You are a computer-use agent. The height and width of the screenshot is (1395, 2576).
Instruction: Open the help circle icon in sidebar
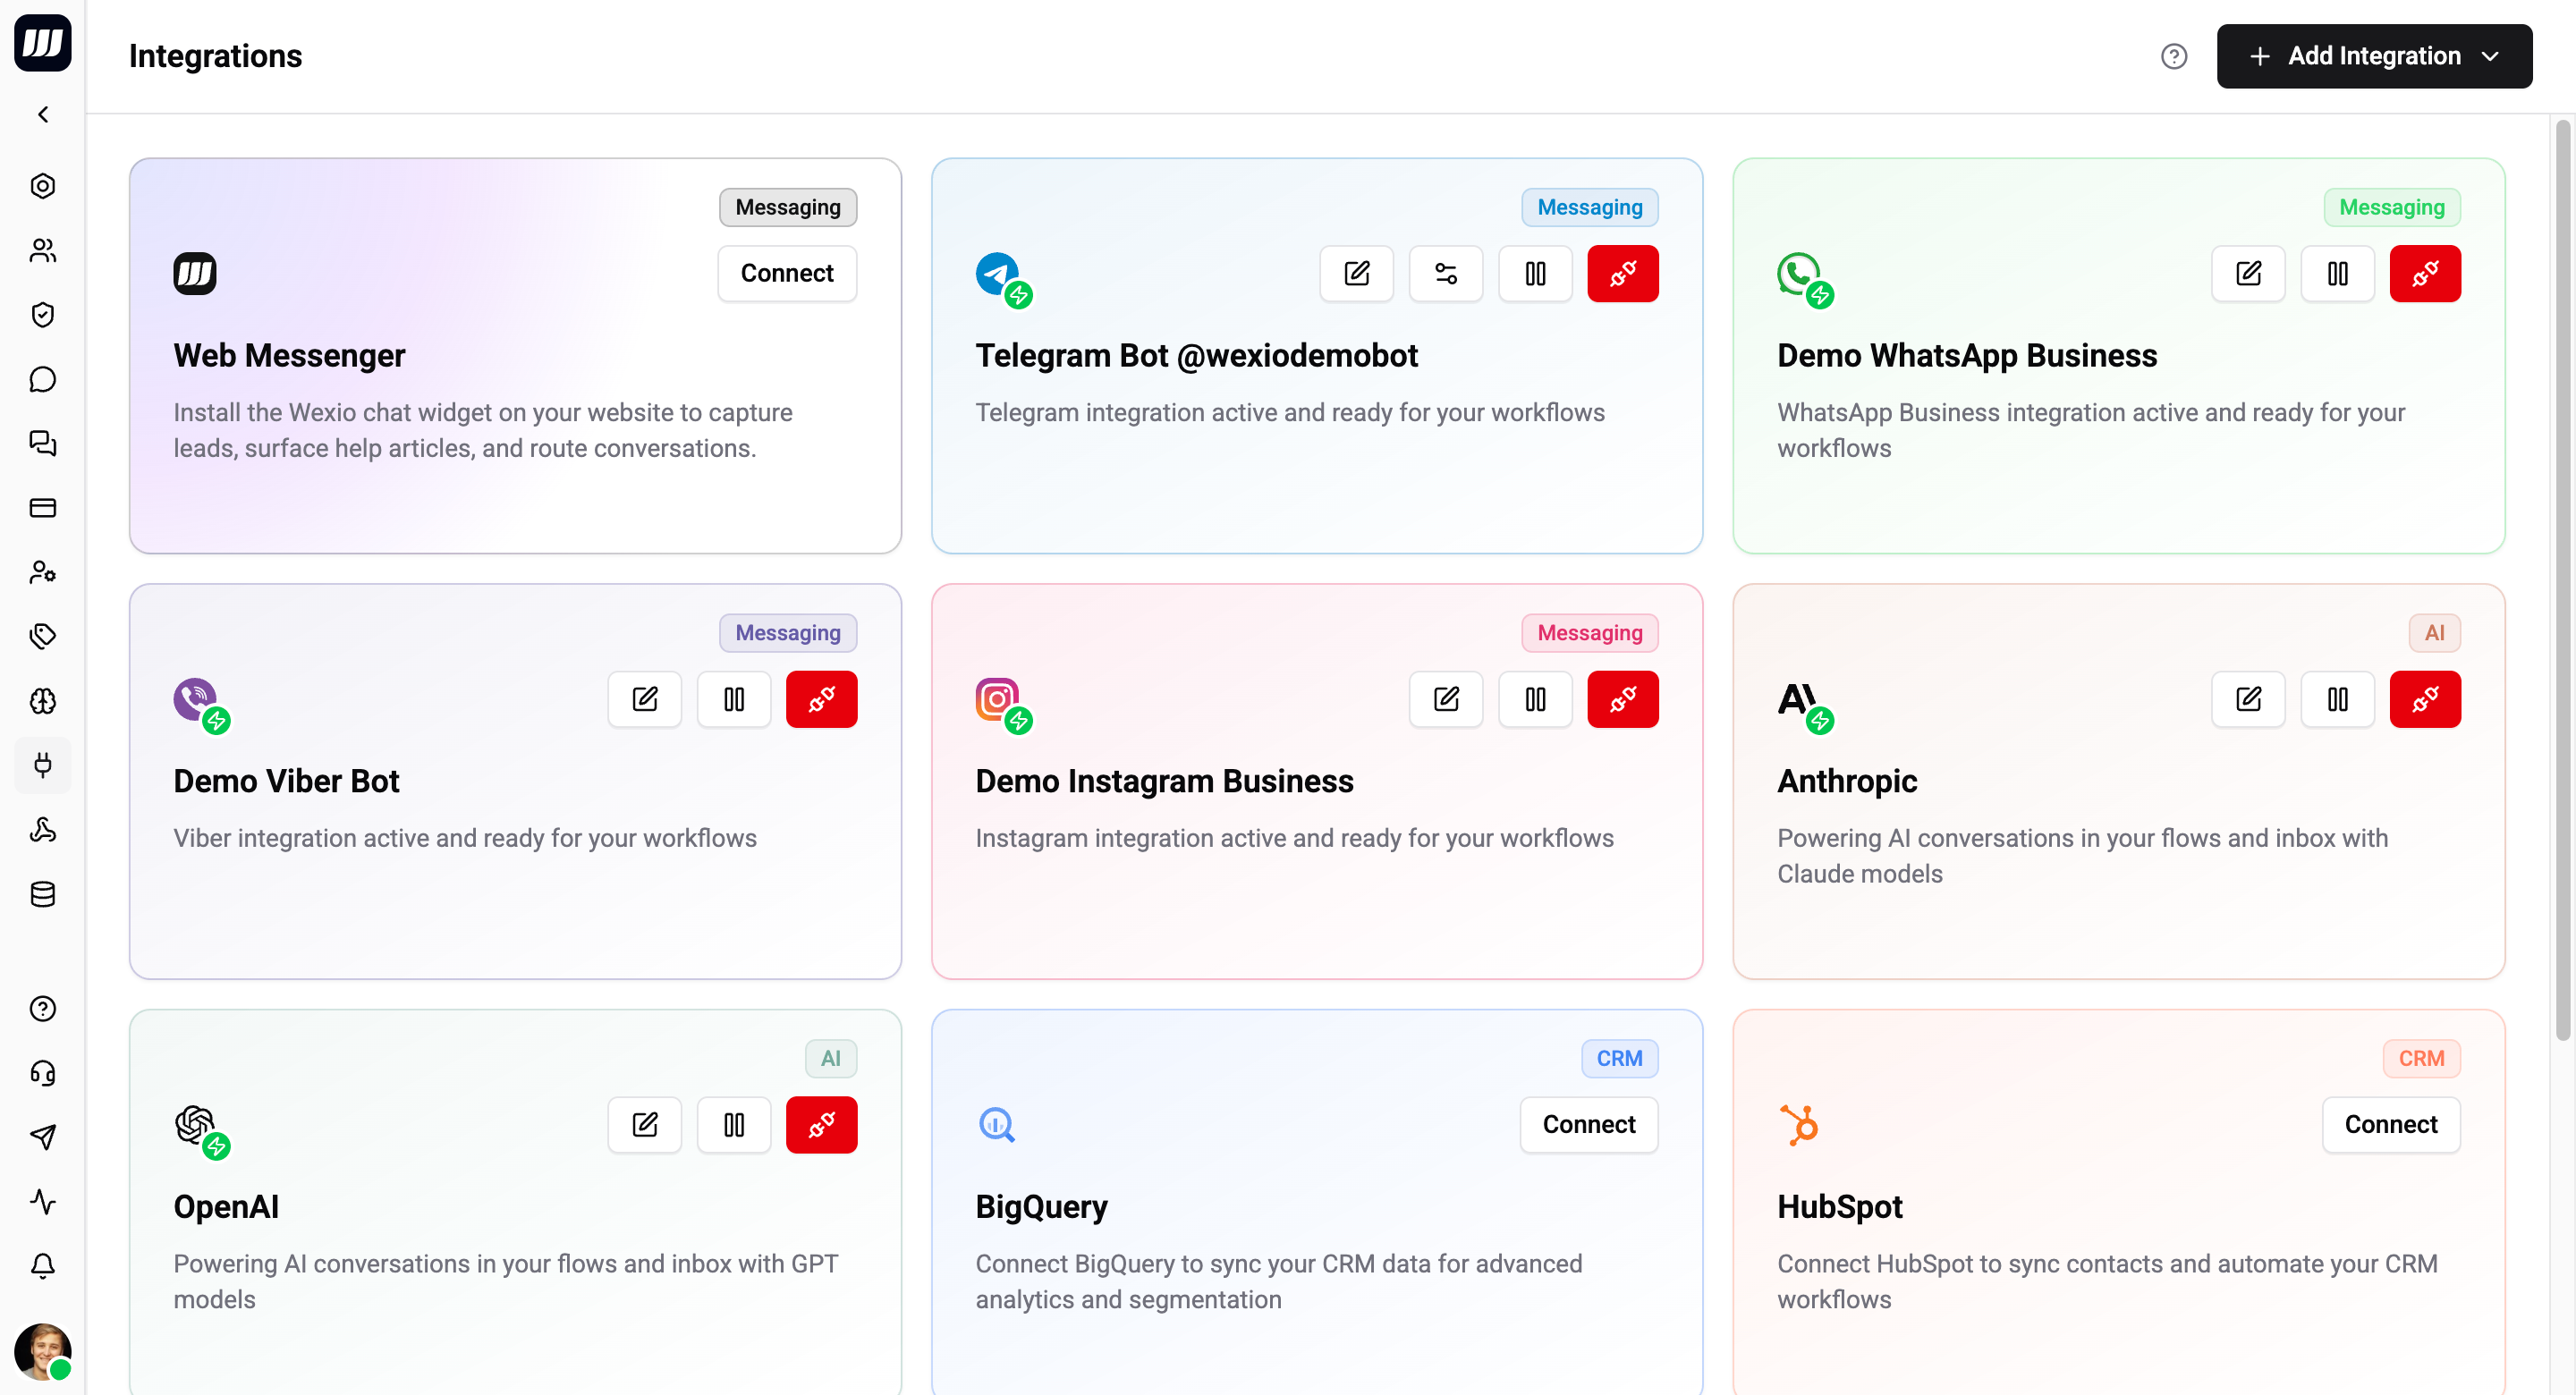pyautogui.click(x=43, y=1009)
